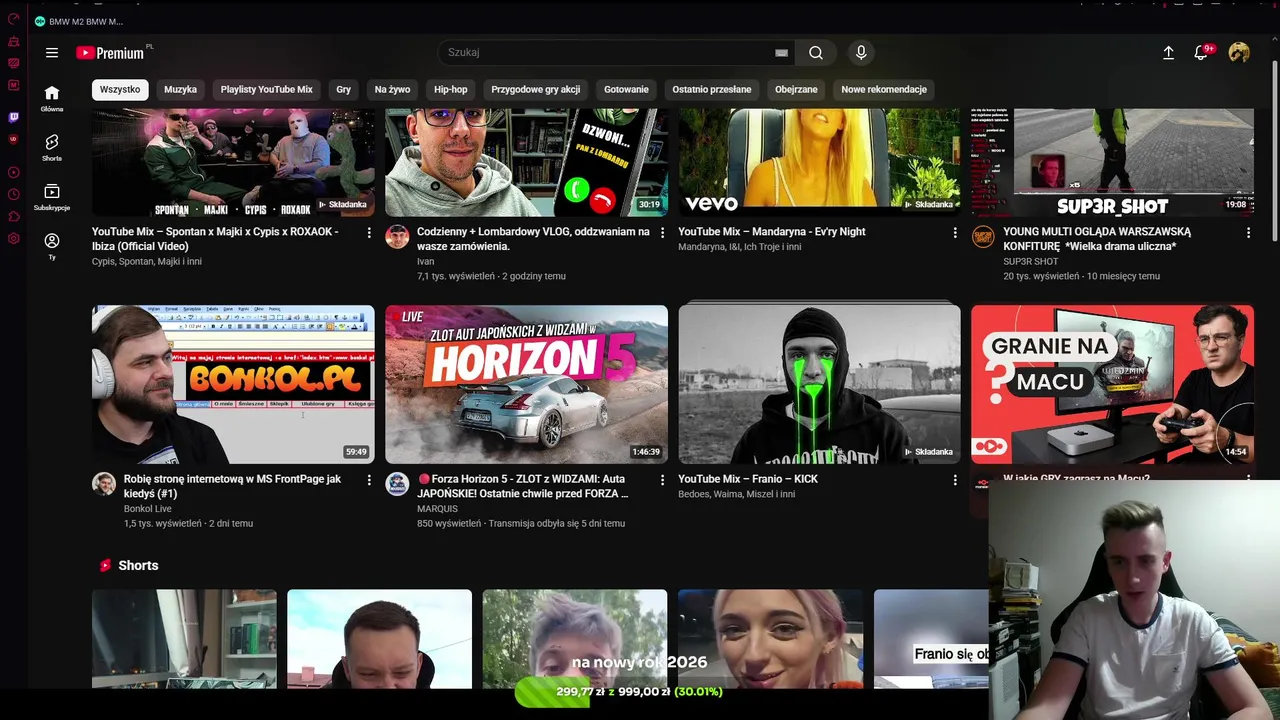This screenshot has width=1280, height=720.
Task: Open Forza Horizon 5 ZLOT z WIDZAMI title
Action: click(523, 486)
